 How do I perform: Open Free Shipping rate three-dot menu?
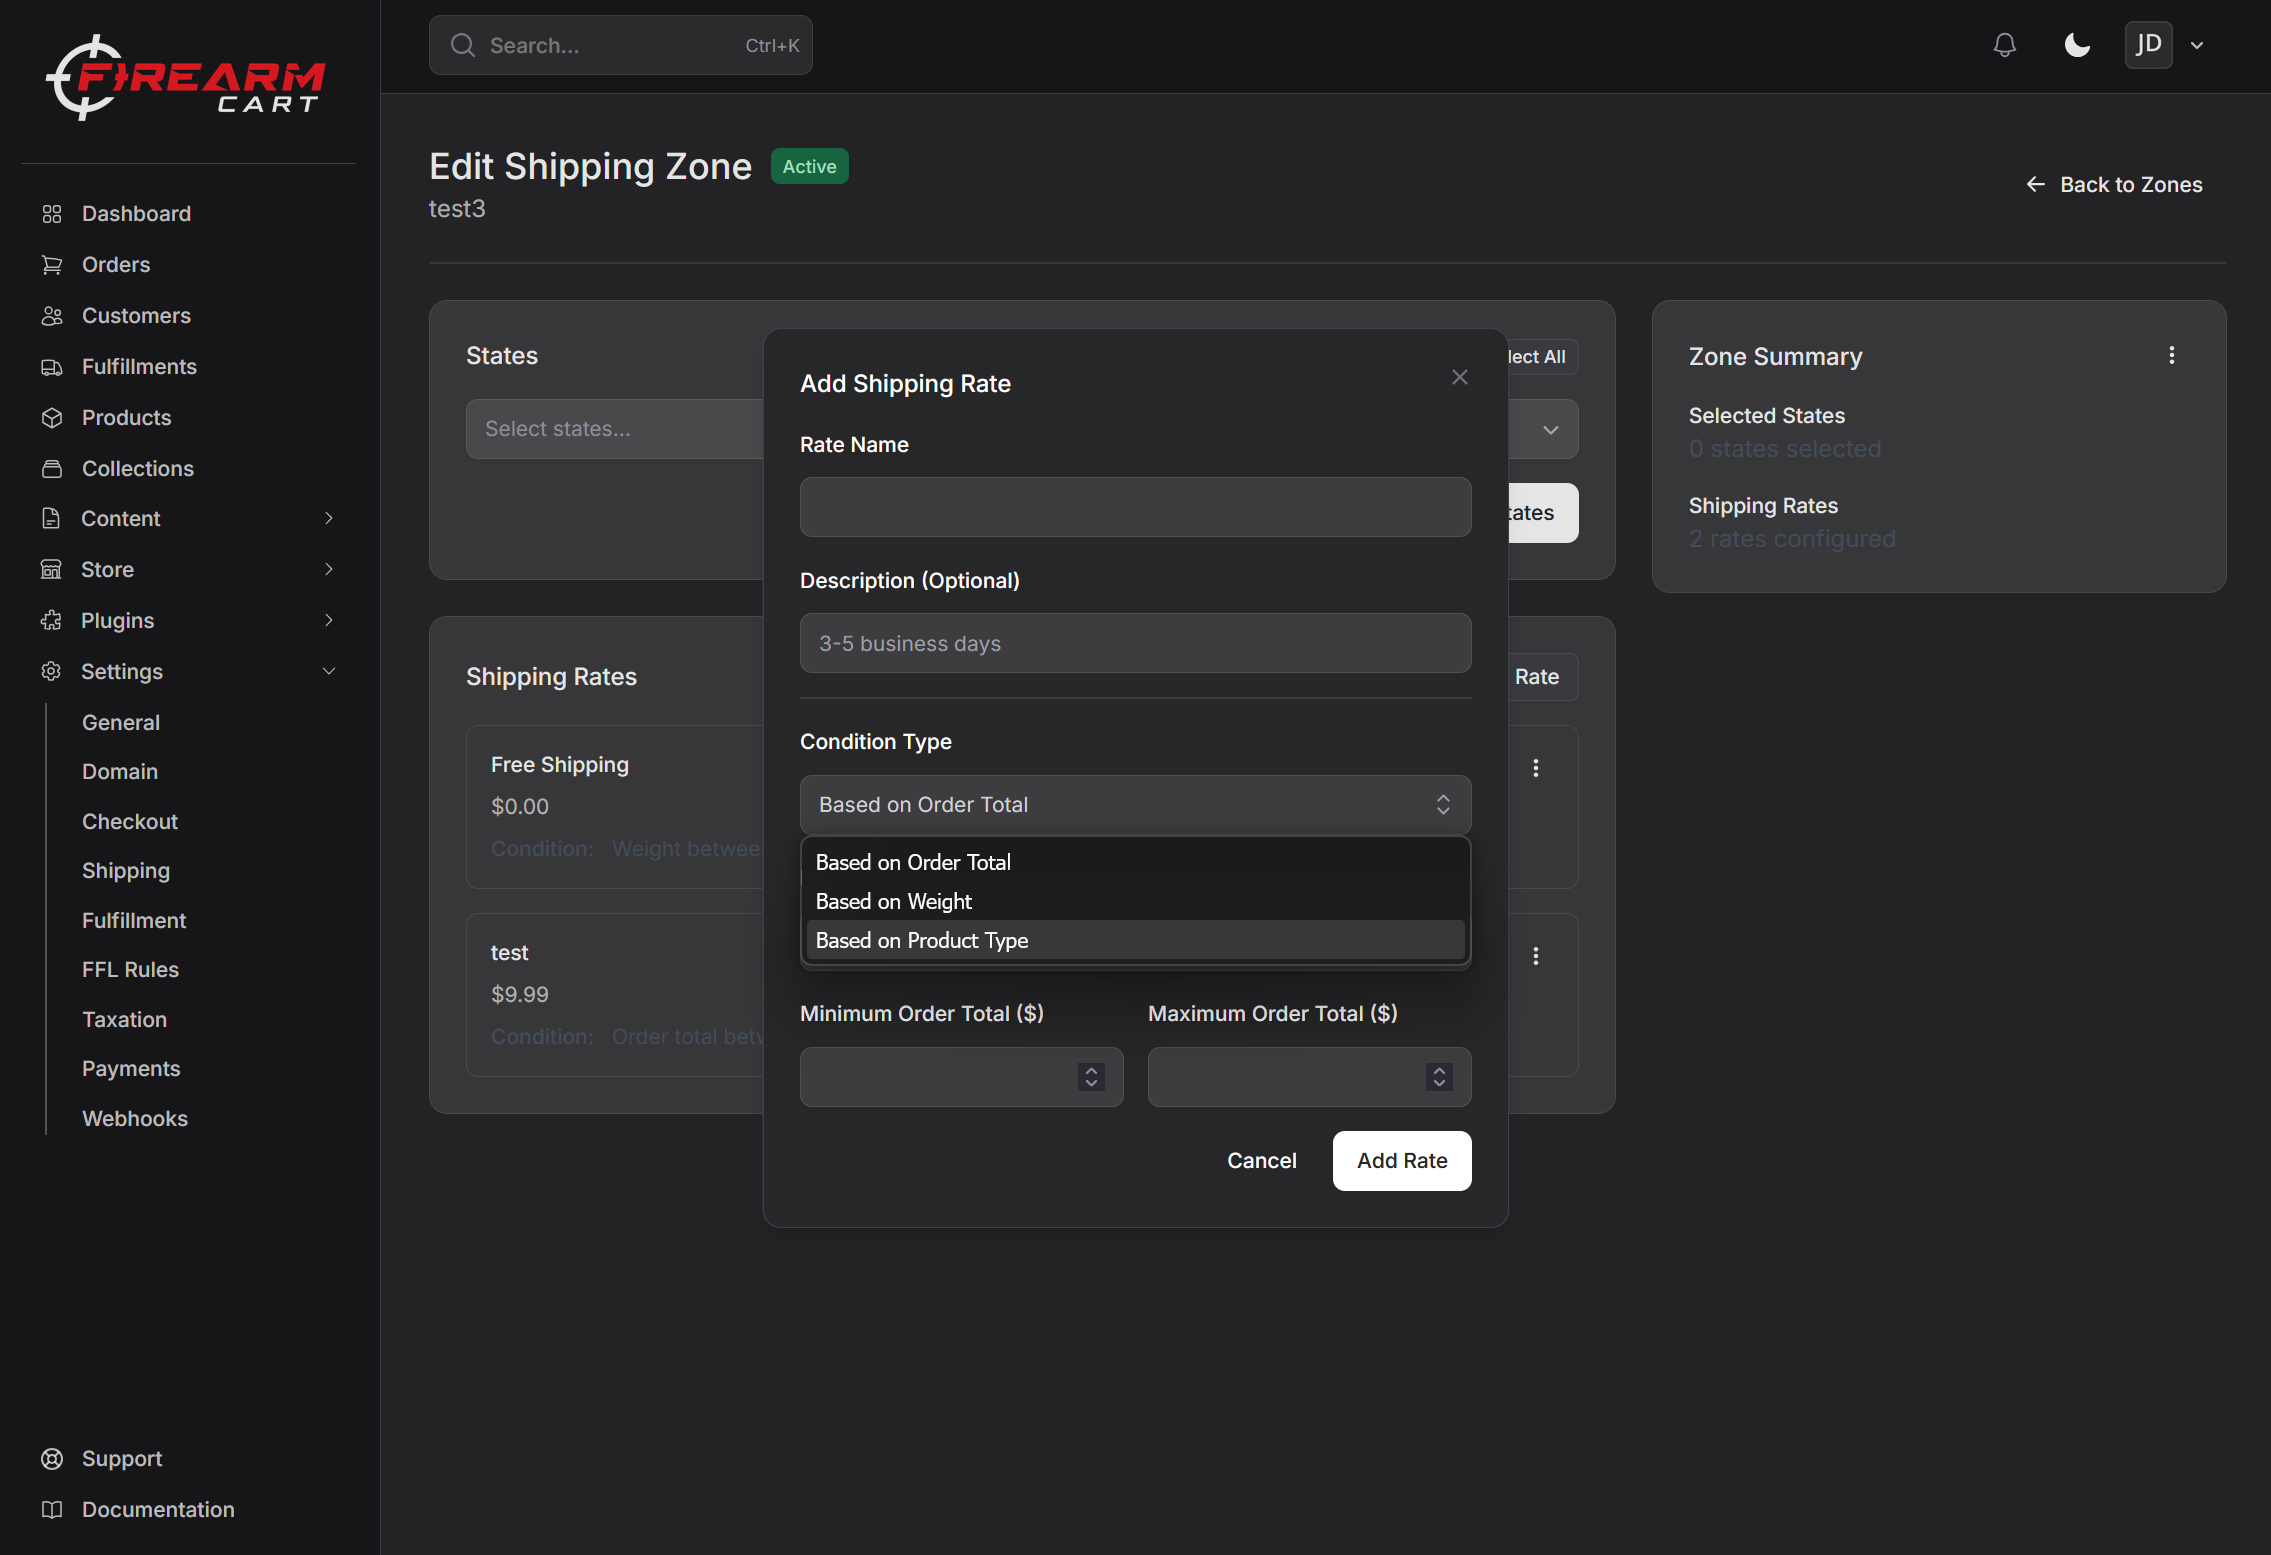pyautogui.click(x=1536, y=768)
